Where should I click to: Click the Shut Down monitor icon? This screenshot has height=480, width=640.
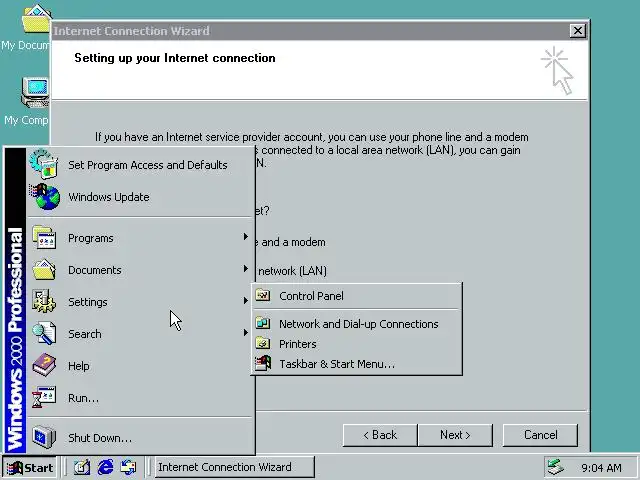(x=44, y=437)
